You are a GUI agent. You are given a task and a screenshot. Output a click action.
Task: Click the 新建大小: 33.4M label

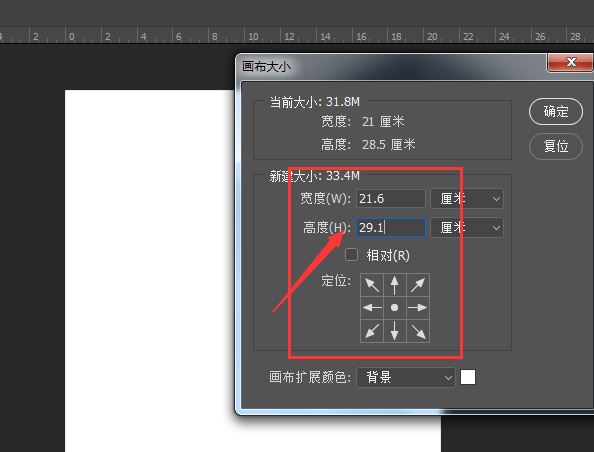(x=314, y=176)
